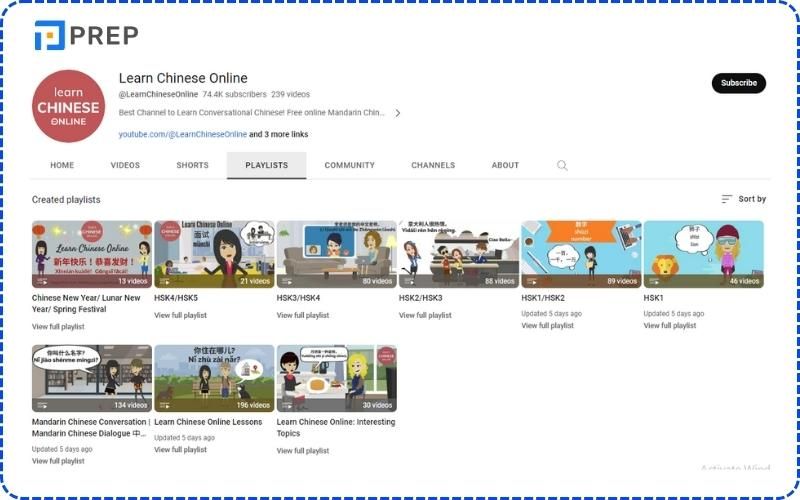Click the @LearnChineseOnline handle
This screenshot has height=500, width=800.
point(158,94)
